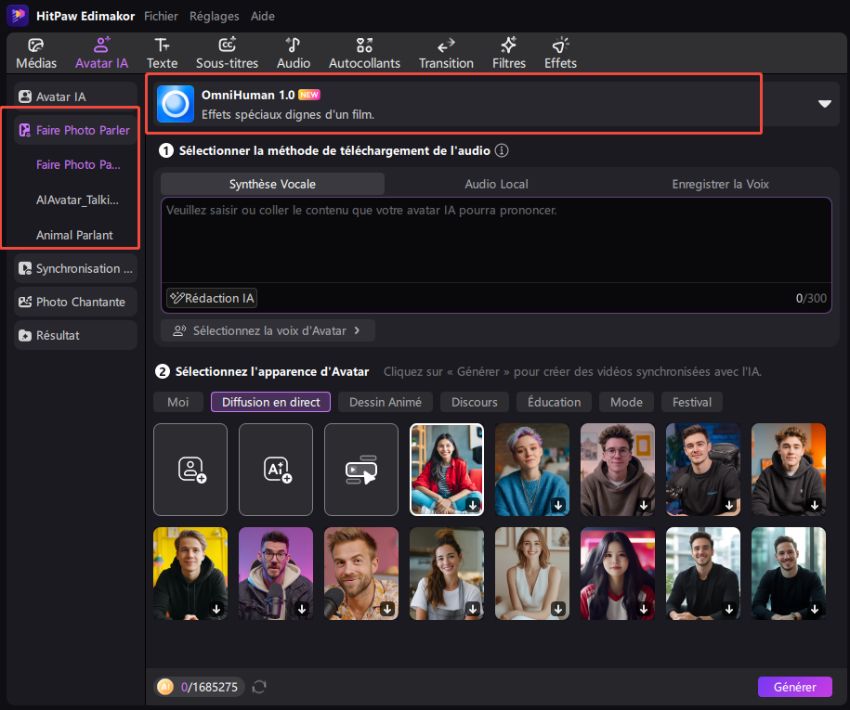Click the AI generate avatar tile
Image resolution: width=850 pixels, height=710 pixels.
[275, 469]
